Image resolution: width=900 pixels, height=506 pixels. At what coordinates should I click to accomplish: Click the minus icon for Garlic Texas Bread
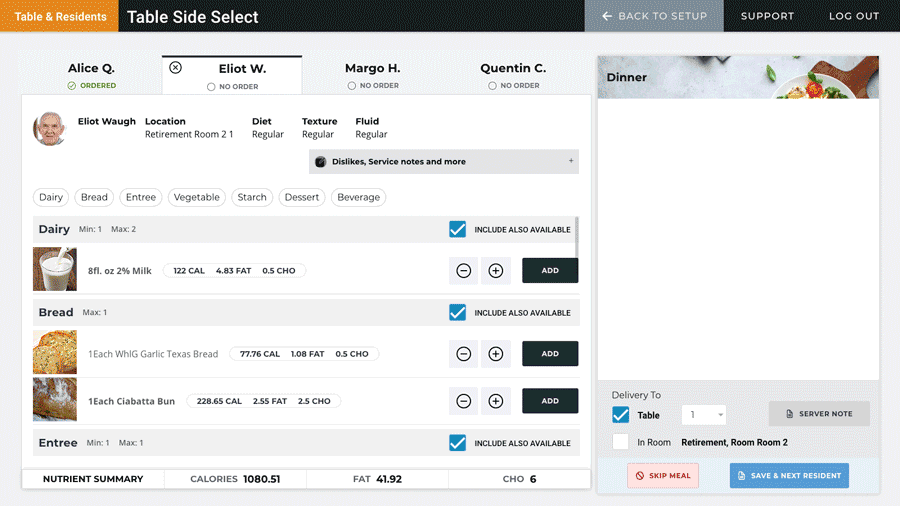[464, 354]
